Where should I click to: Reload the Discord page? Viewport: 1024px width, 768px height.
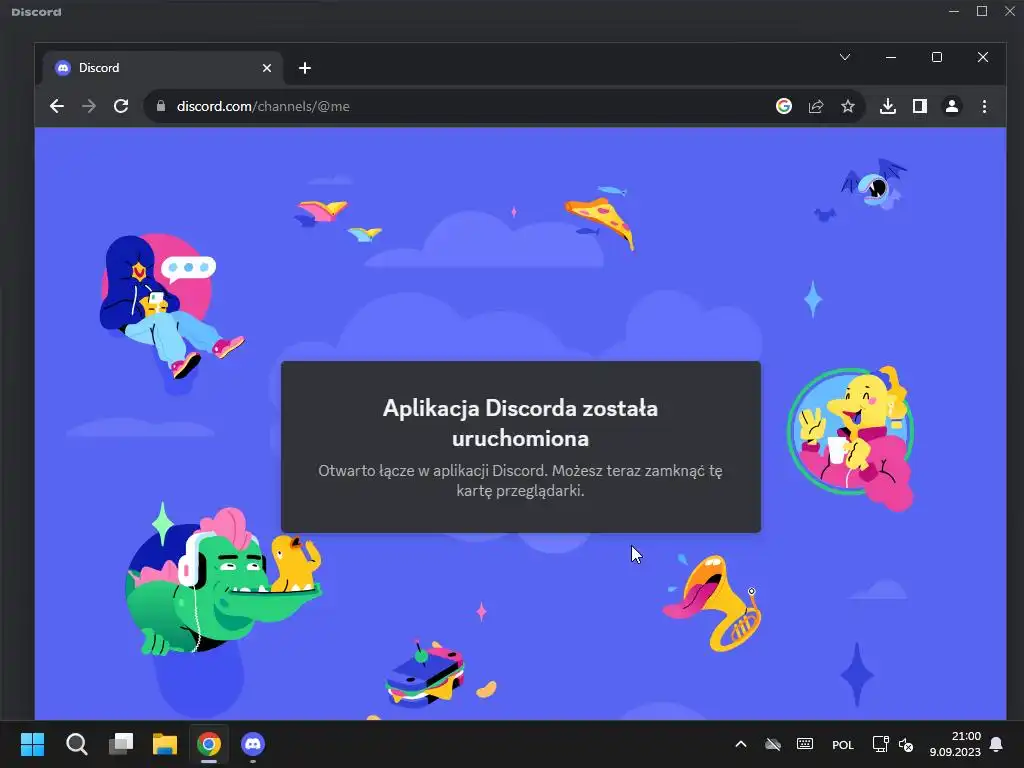[121, 106]
